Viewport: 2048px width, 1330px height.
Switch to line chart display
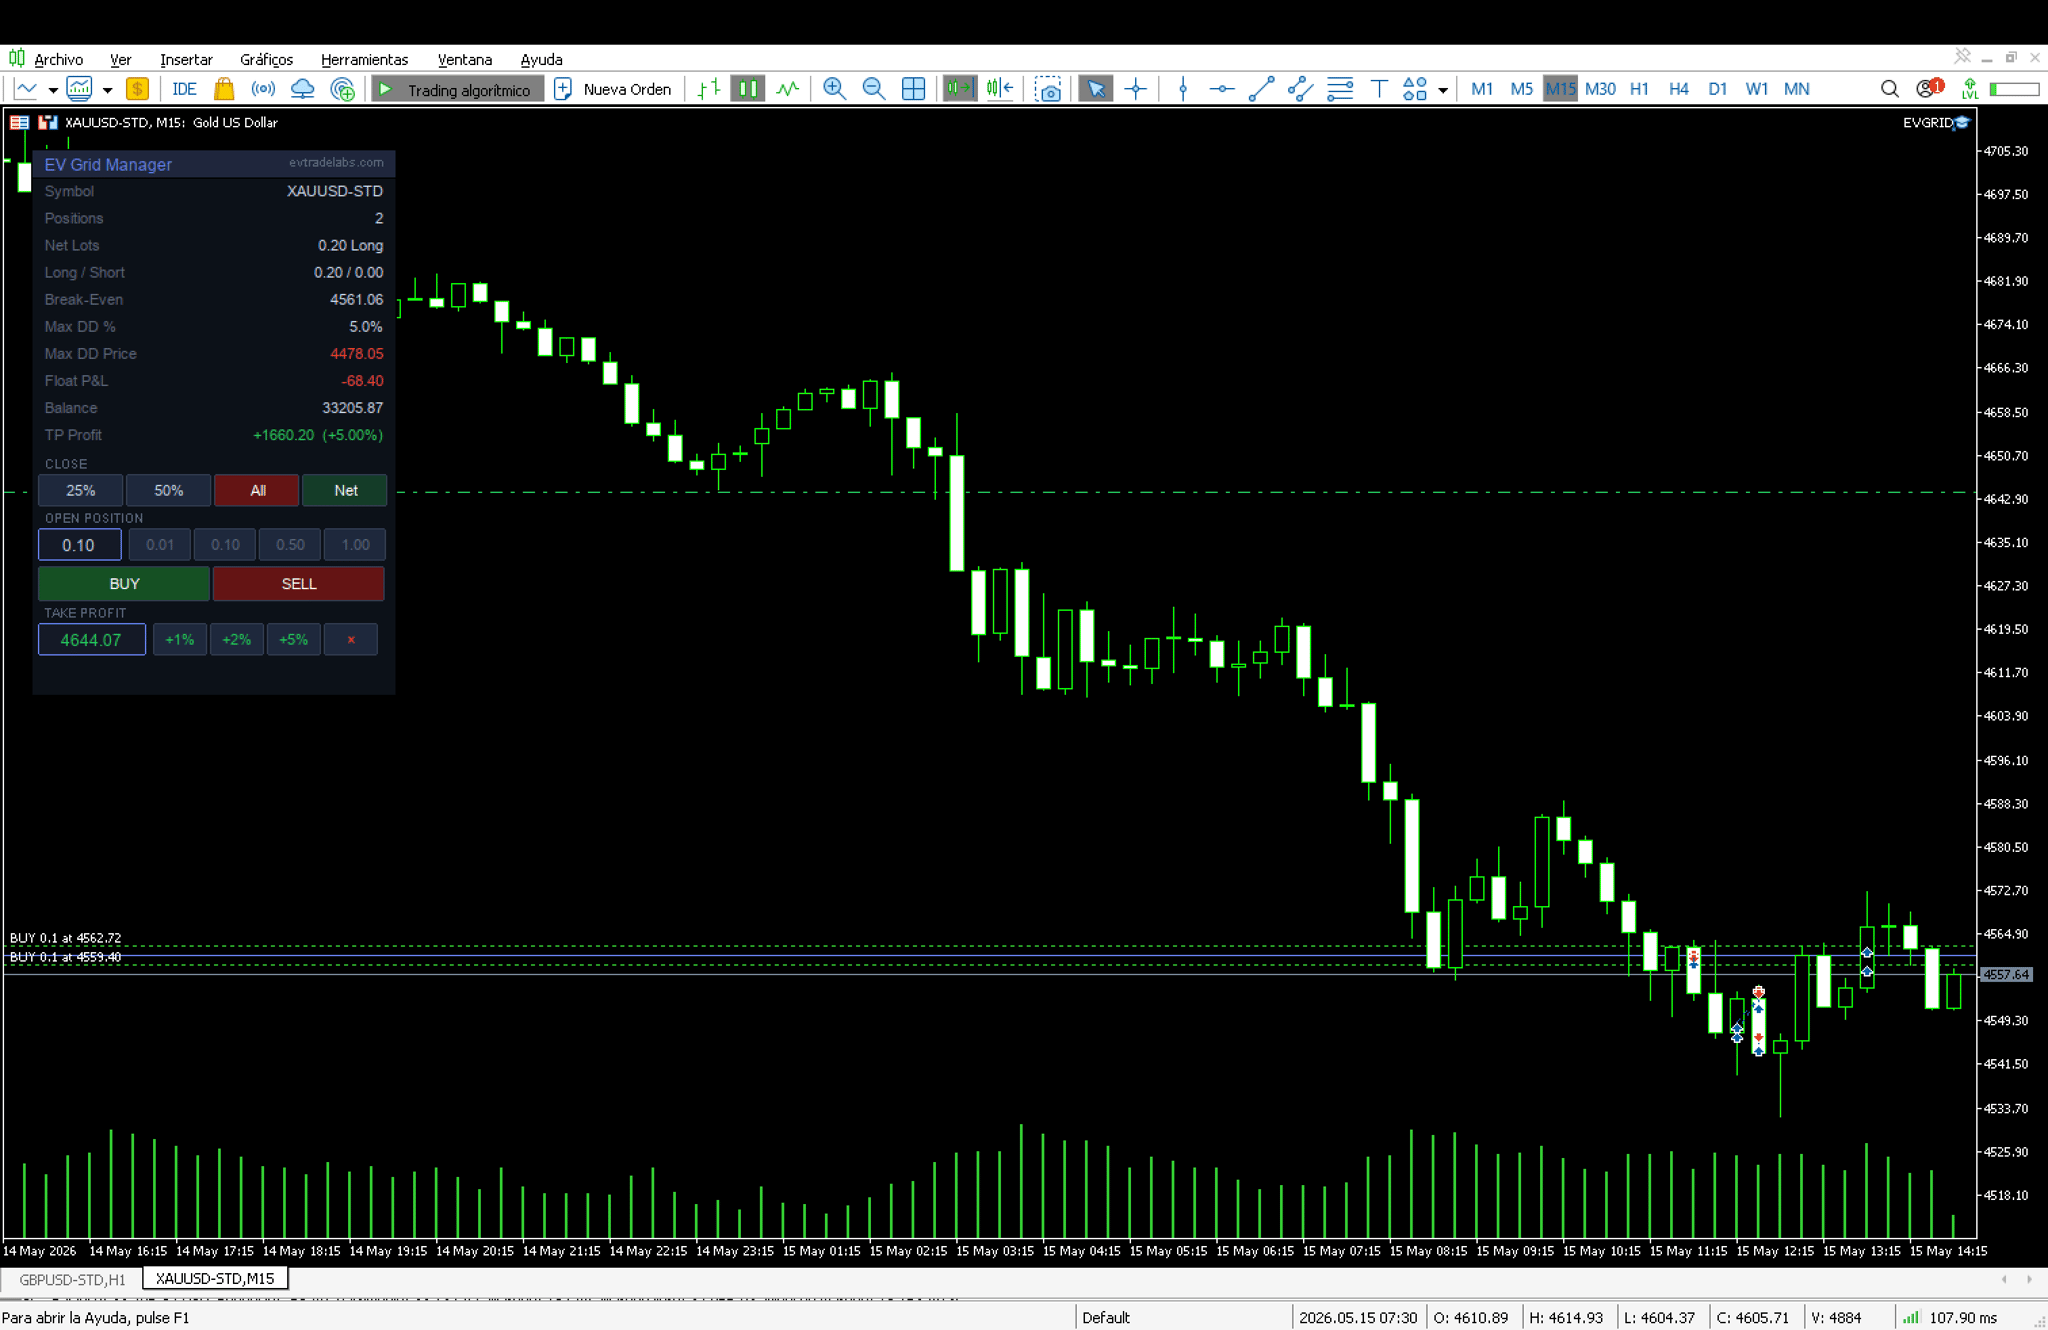(788, 89)
